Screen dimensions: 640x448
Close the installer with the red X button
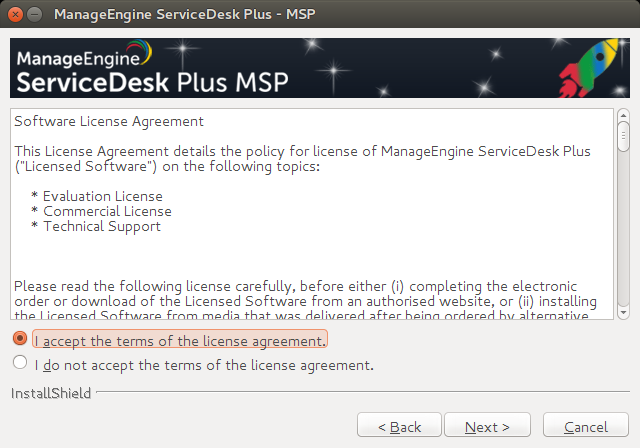point(15,15)
